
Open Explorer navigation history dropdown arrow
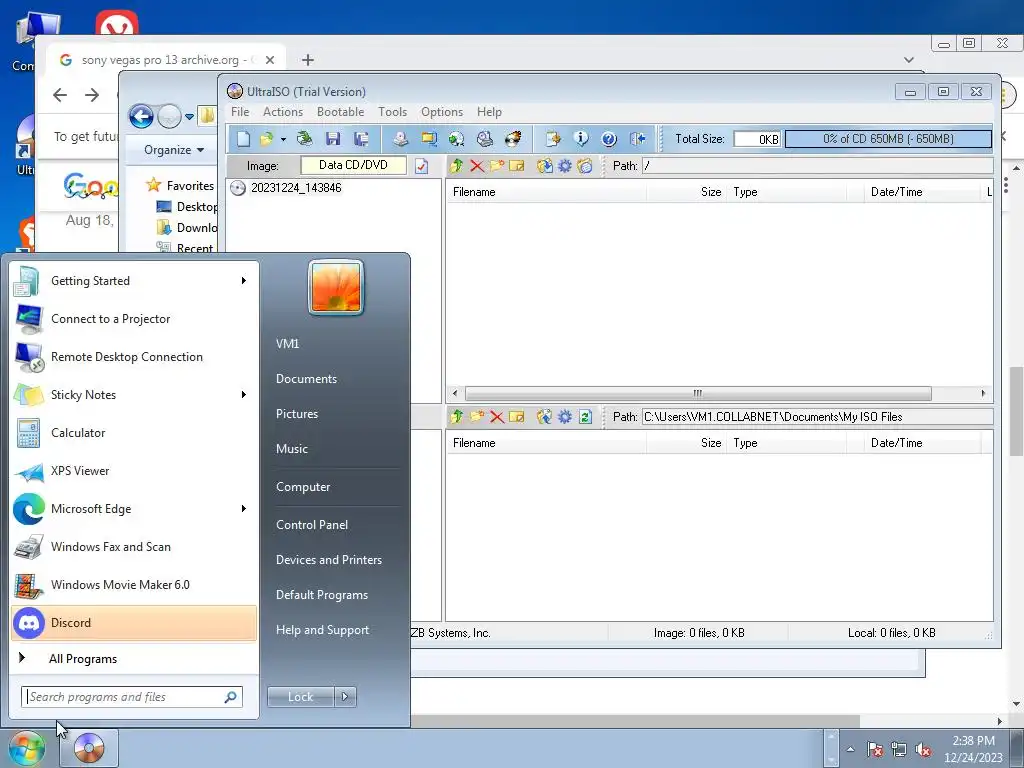[189, 117]
